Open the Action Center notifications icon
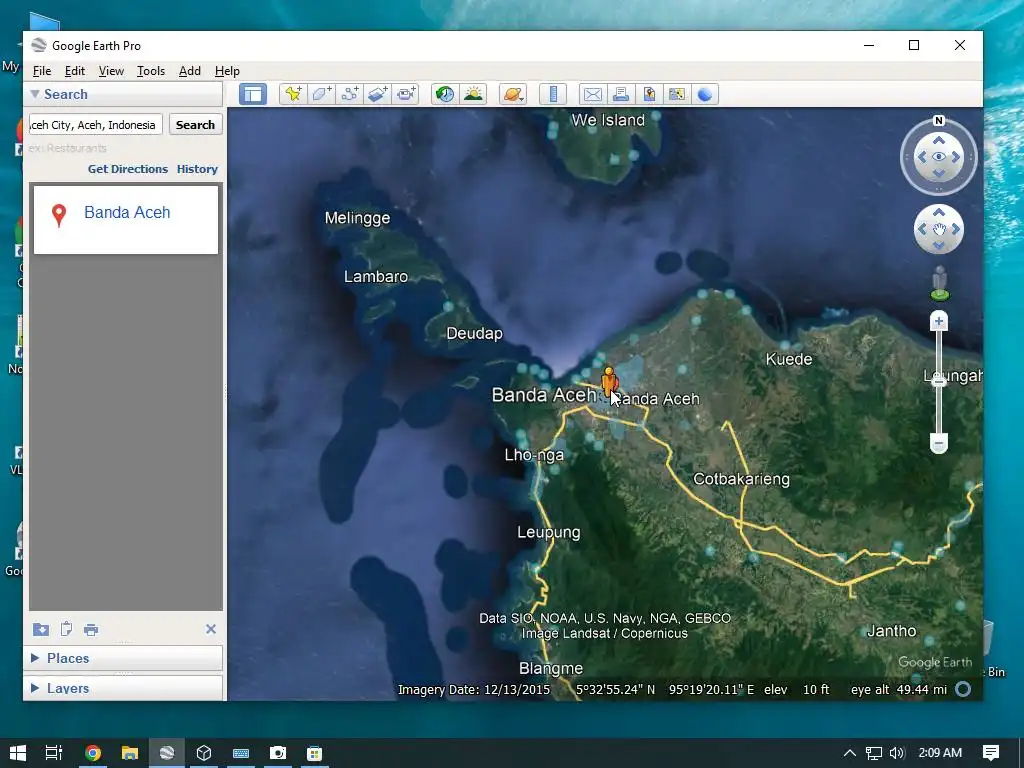 [x=991, y=753]
